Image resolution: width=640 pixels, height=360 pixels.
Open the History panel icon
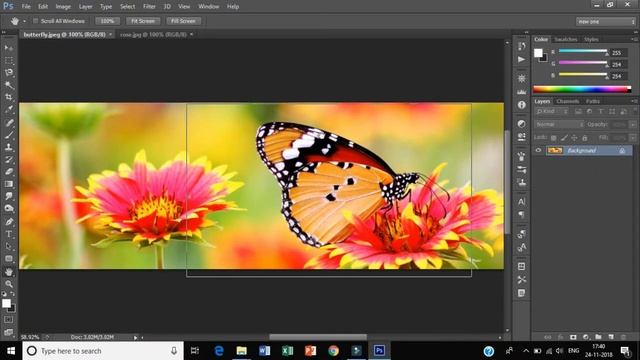point(522,46)
